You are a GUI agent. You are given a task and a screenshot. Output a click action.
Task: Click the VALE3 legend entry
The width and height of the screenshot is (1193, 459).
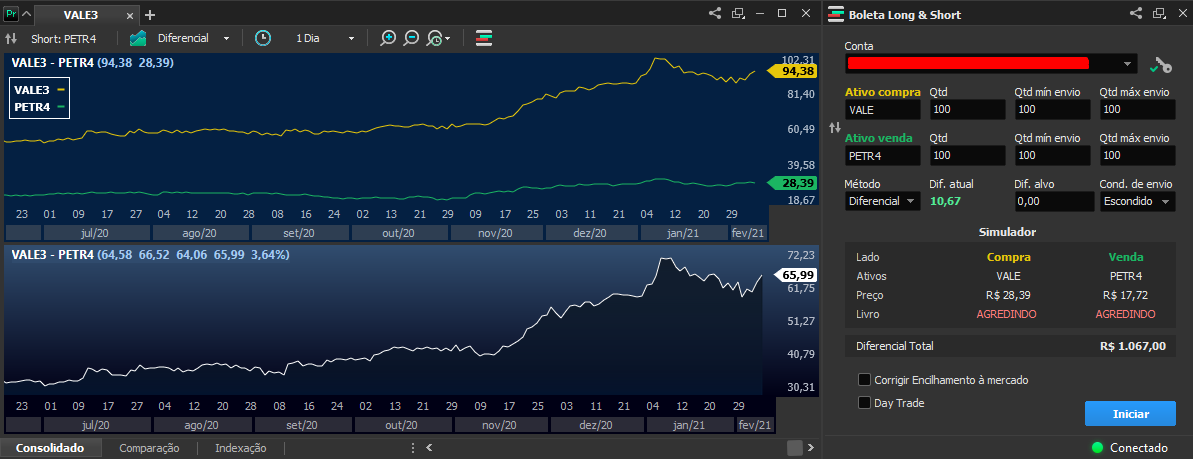(40, 89)
